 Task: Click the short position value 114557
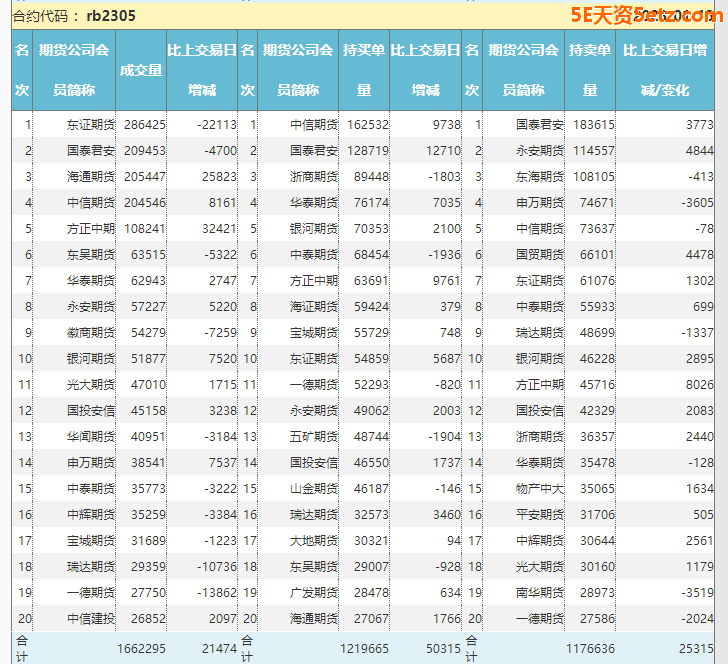(594, 151)
